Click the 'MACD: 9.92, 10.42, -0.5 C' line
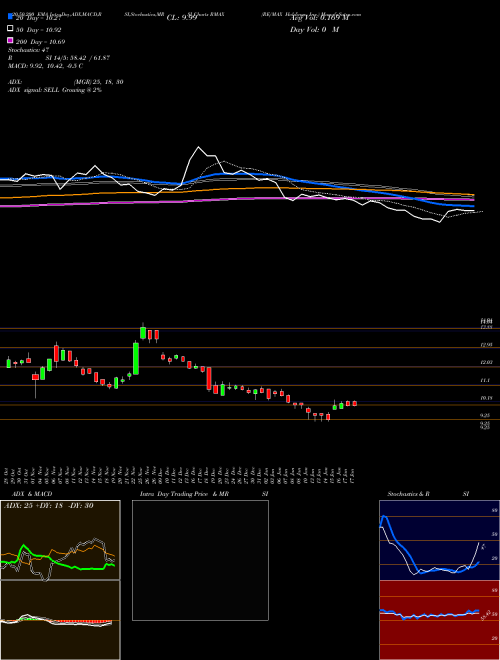Viewport: 500px width, 660px height. (45, 66)
